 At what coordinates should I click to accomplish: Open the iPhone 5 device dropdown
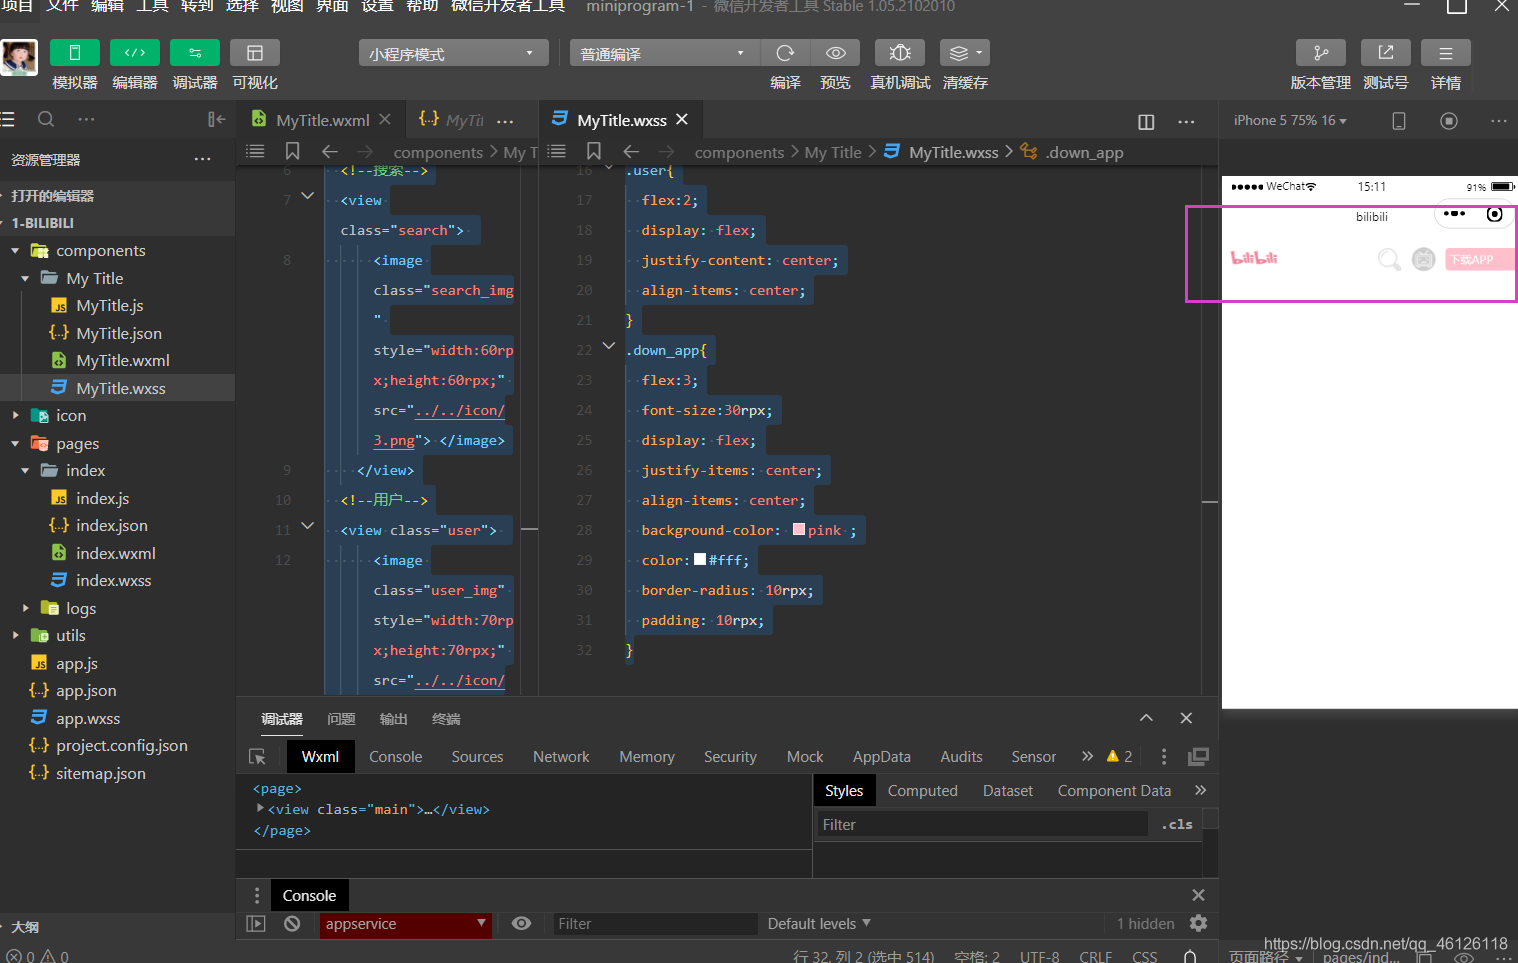[x=1290, y=120]
